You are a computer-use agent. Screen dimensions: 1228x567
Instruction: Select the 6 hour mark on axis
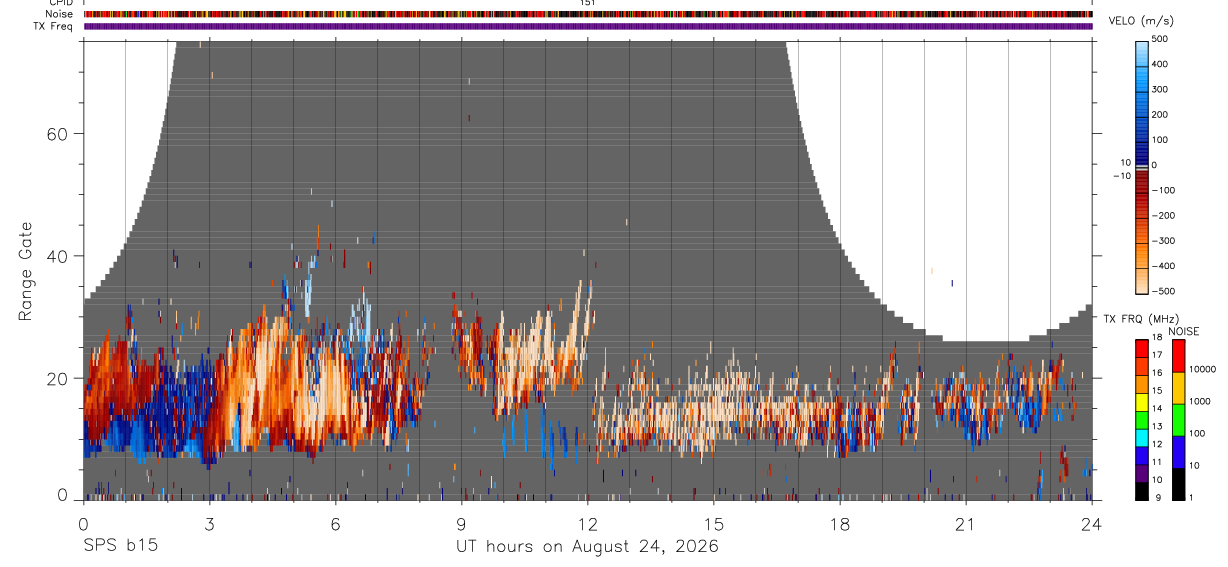click(x=335, y=525)
